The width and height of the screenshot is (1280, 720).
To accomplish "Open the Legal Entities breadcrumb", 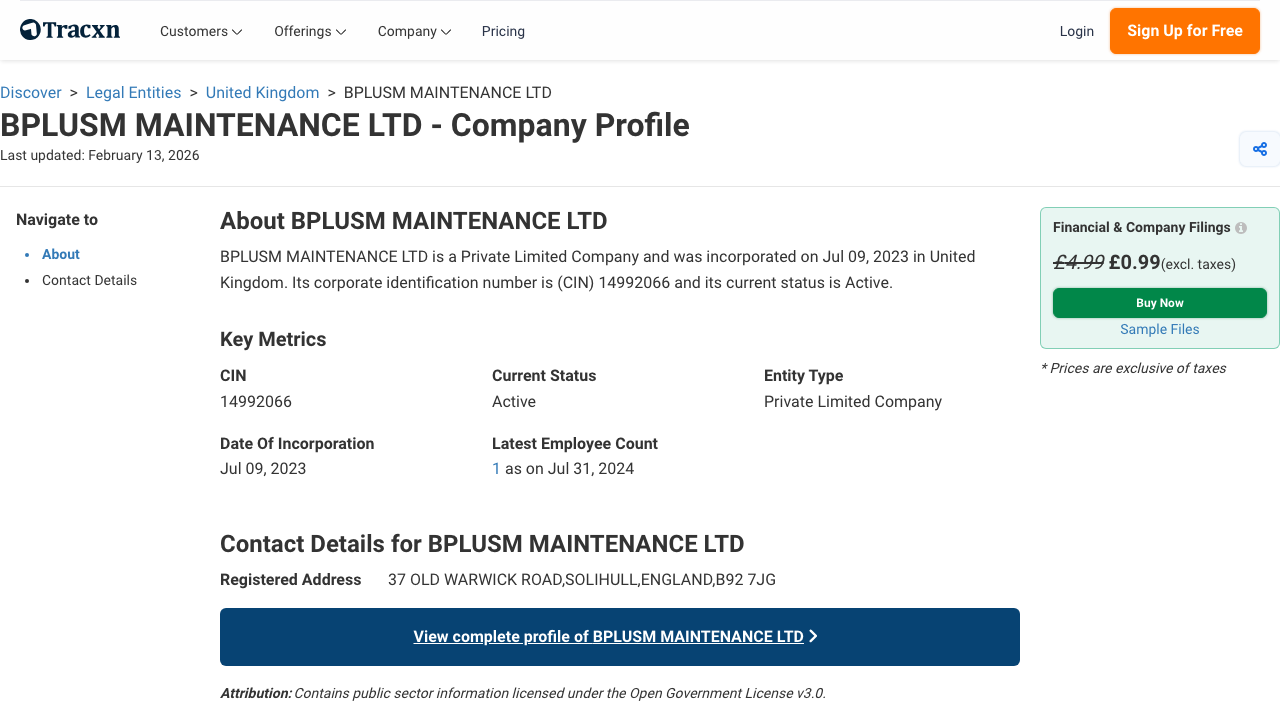I will pyautogui.click(x=133, y=92).
